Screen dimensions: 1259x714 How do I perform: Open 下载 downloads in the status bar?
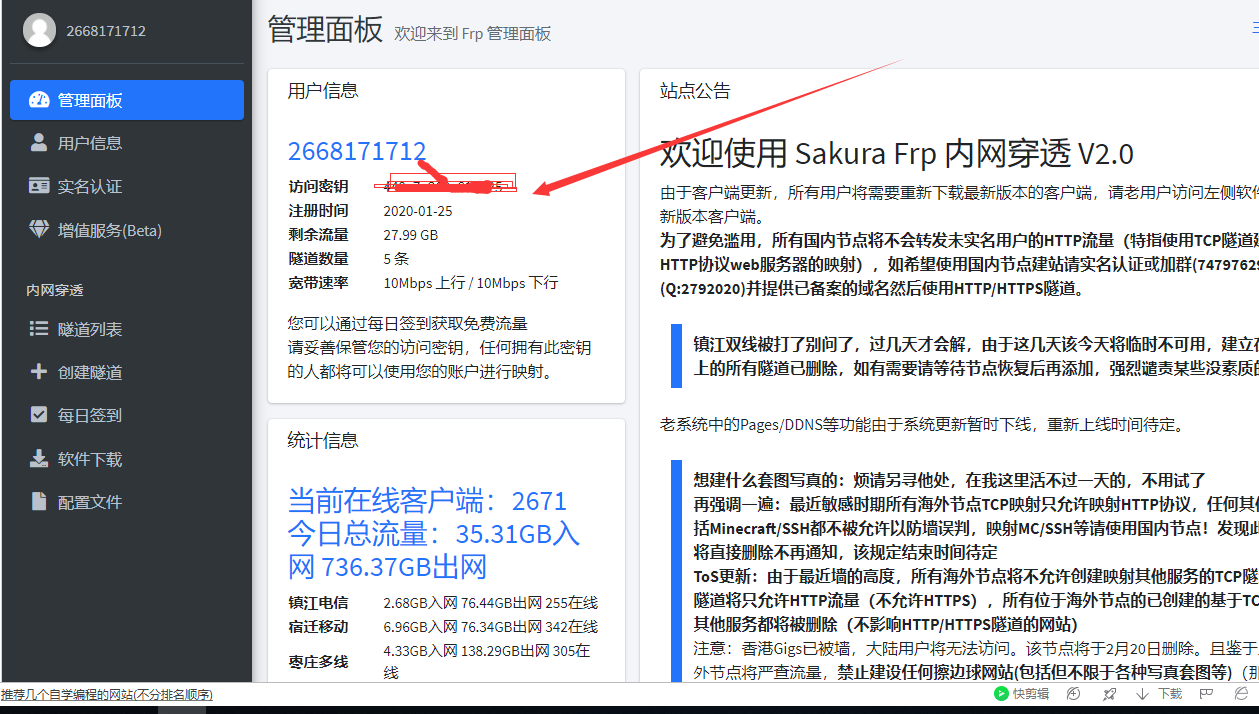[x=1159, y=693]
